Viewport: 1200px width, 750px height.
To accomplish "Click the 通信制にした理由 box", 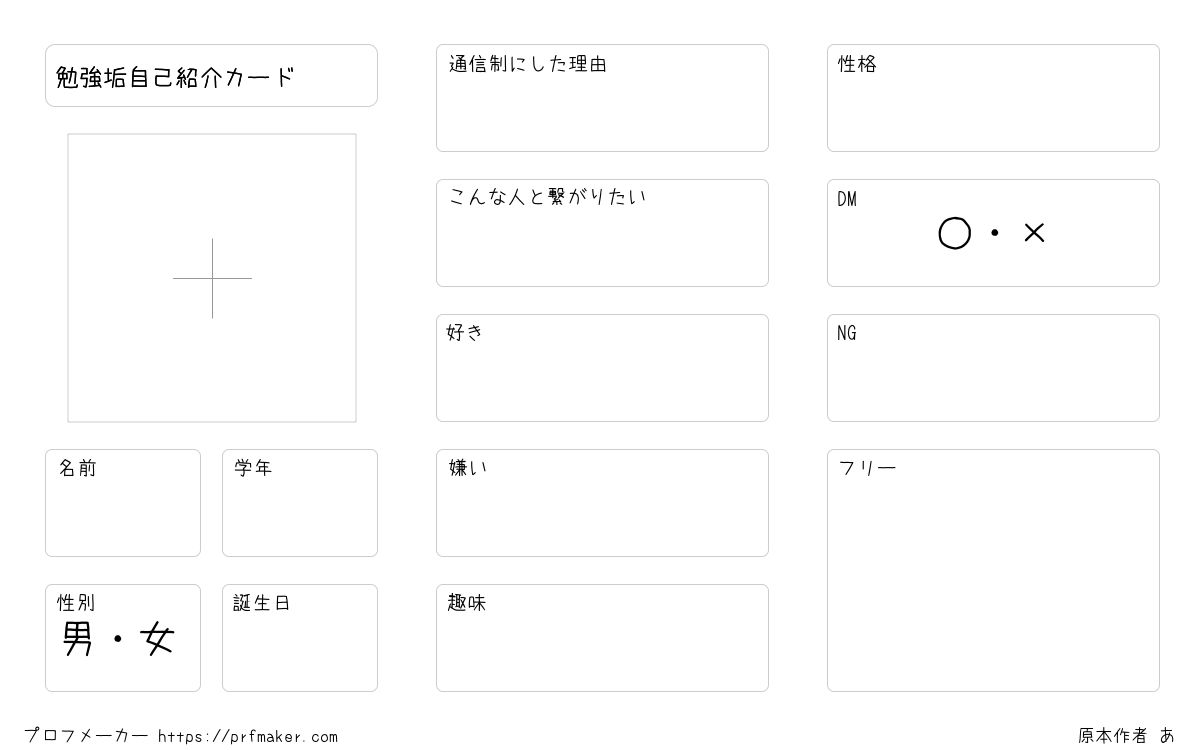I will pyautogui.click(x=602, y=98).
